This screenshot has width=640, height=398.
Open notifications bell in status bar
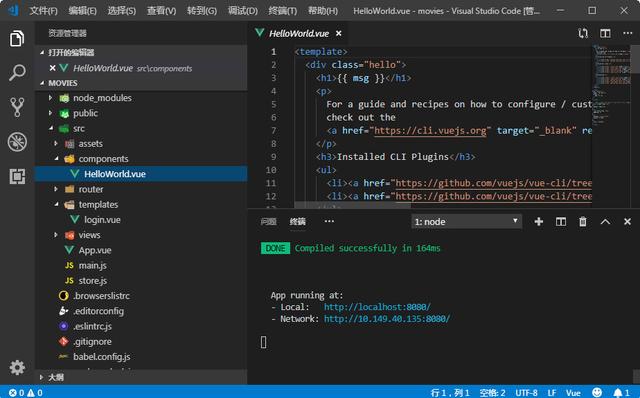click(x=621, y=393)
